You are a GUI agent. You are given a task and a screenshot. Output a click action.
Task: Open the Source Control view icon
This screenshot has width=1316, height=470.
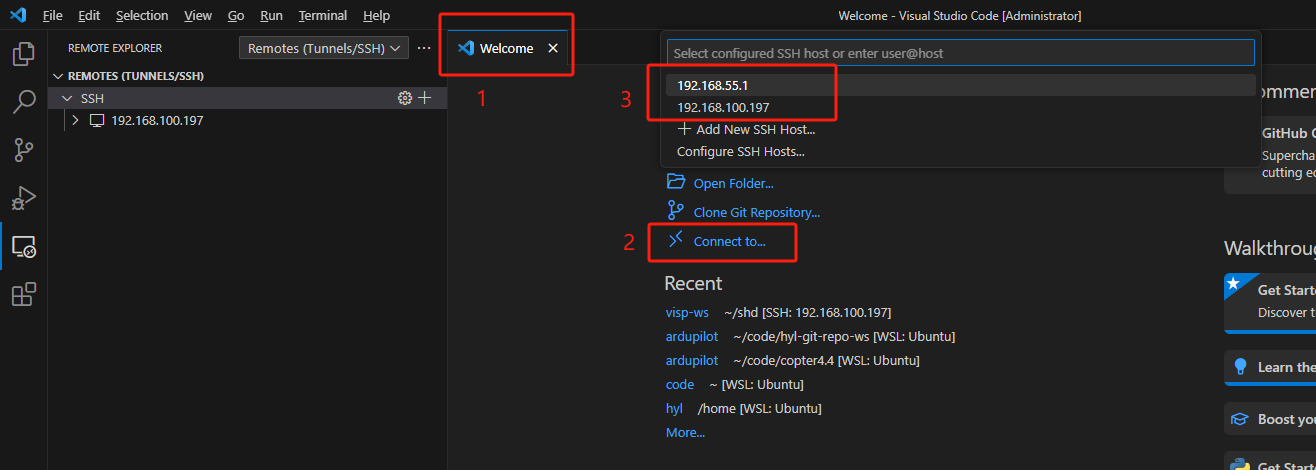(23, 150)
